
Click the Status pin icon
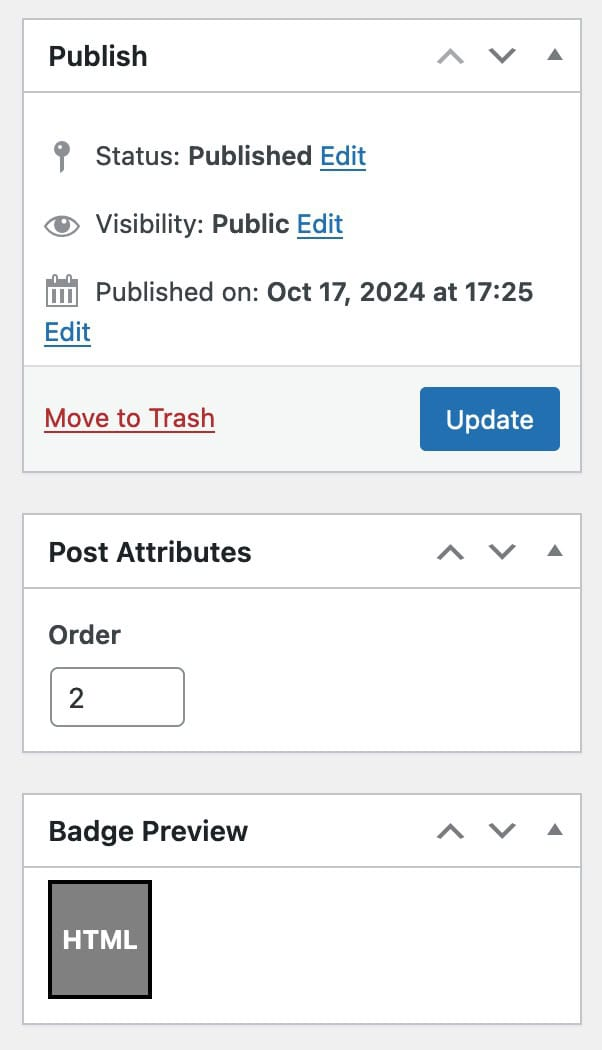[x=62, y=157]
